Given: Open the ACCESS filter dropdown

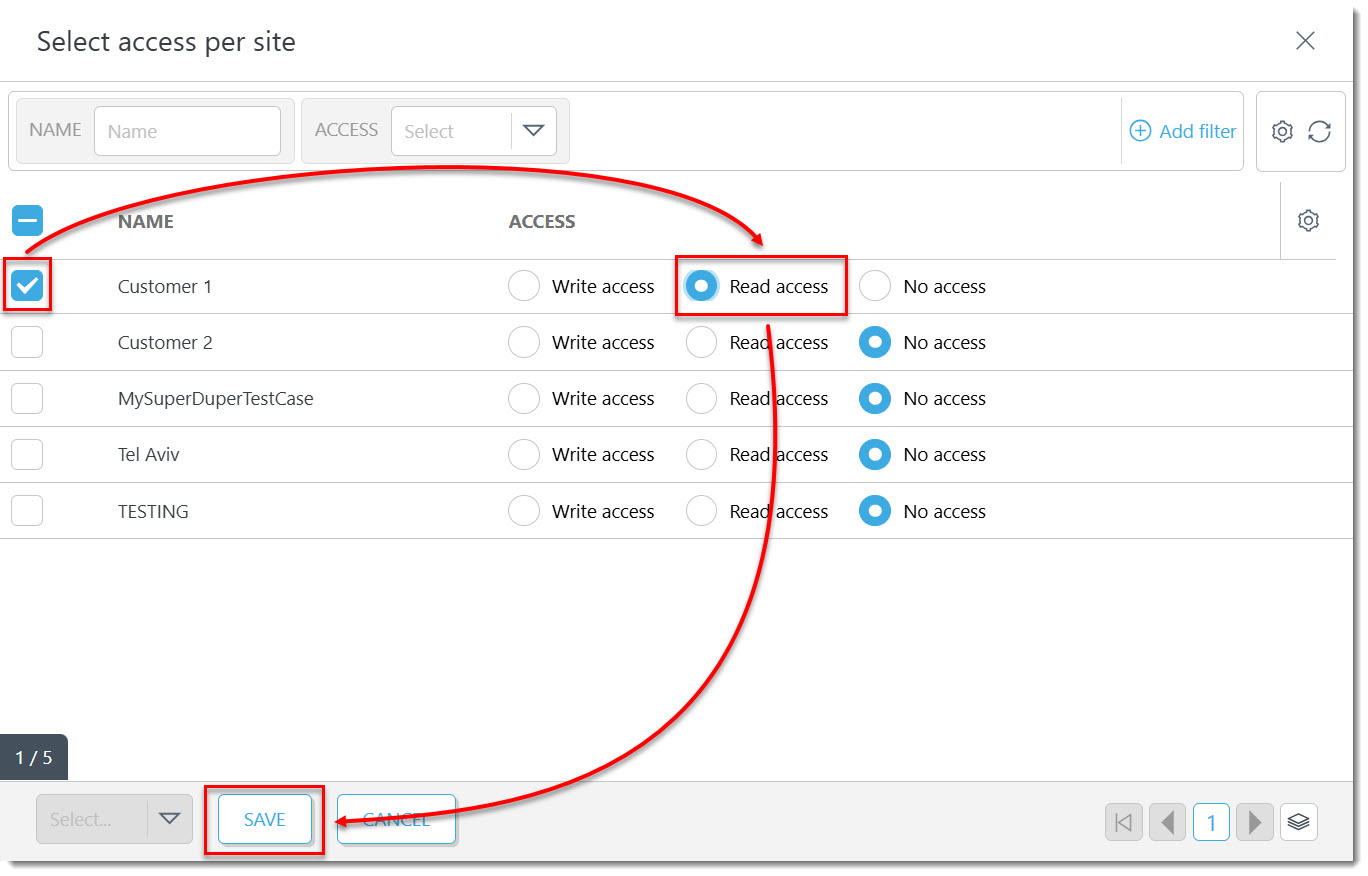Looking at the screenshot, I should coord(474,131).
